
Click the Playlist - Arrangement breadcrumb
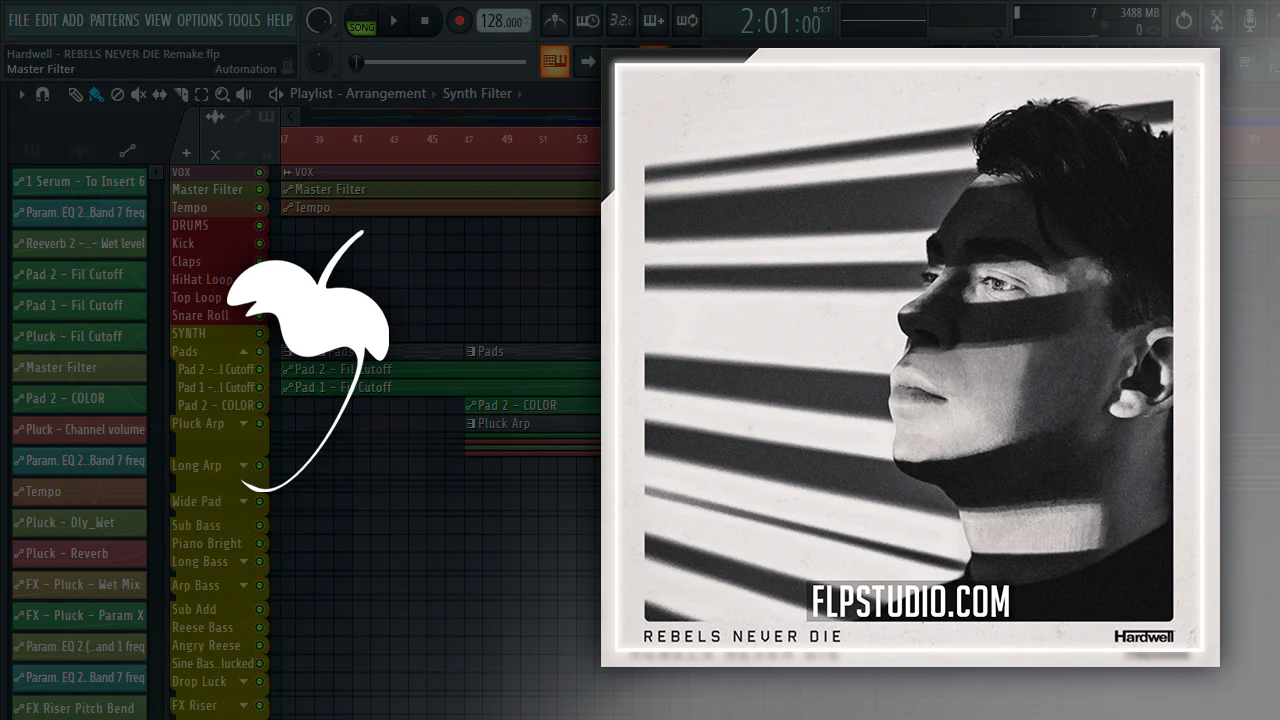(358, 94)
